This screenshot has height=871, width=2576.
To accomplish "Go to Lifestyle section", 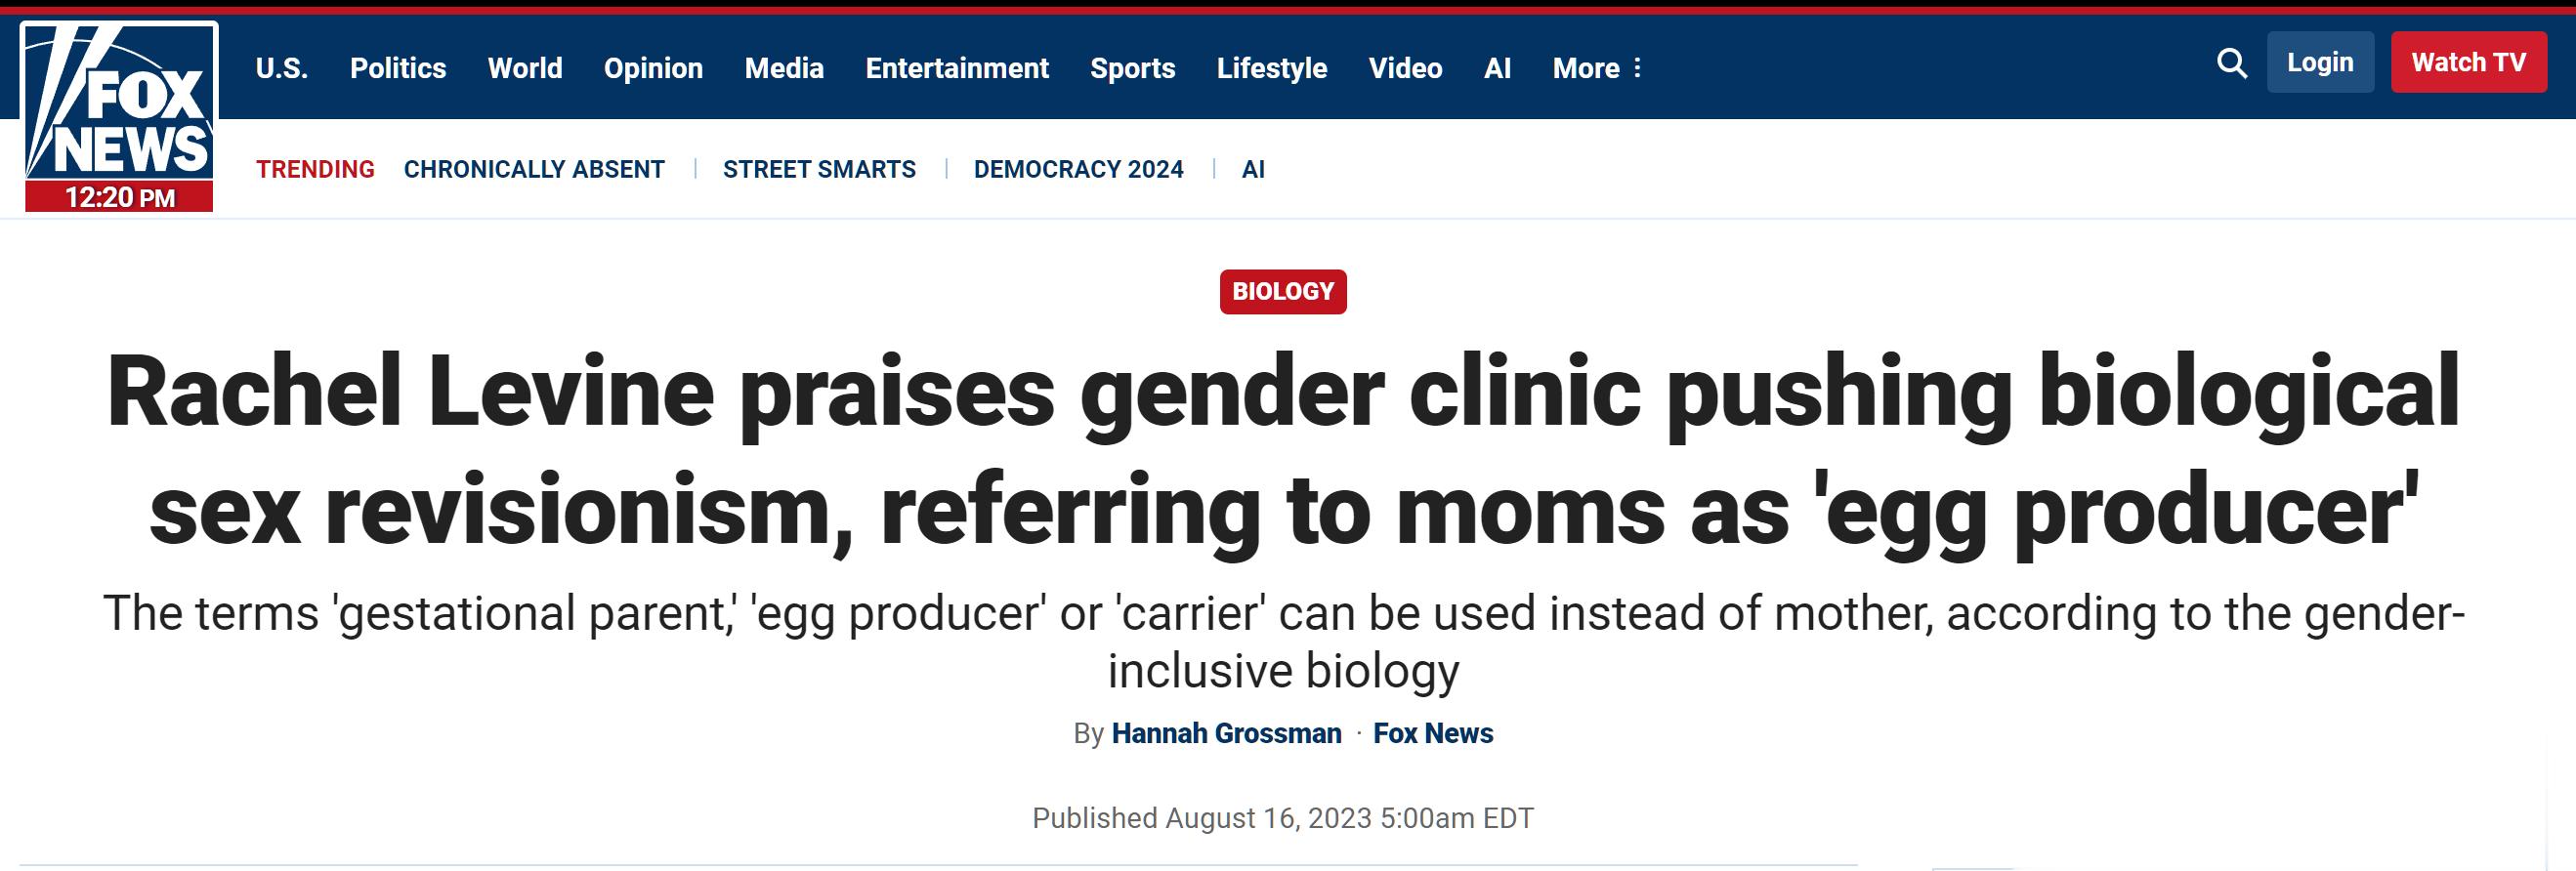I will coord(1272,68).
